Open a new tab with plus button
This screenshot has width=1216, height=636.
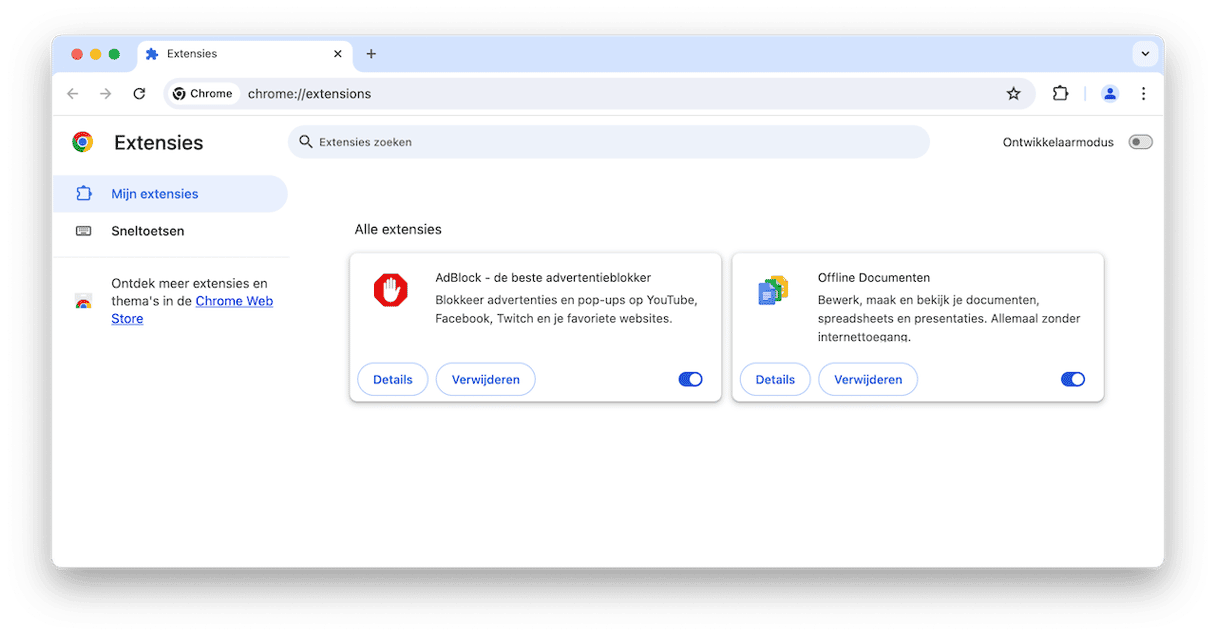pyautogui.click(x=371, y=54)
